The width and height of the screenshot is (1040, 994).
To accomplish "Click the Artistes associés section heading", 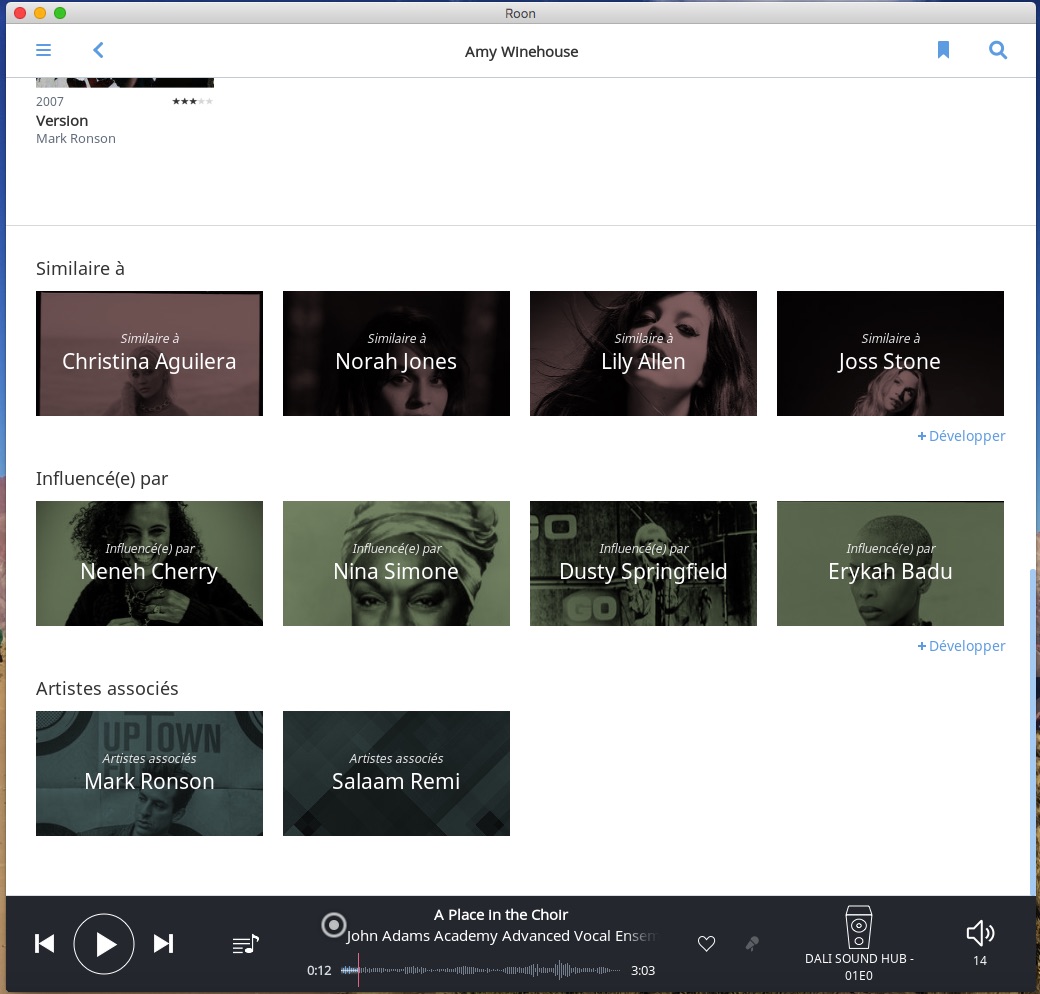I will point(107,688).
